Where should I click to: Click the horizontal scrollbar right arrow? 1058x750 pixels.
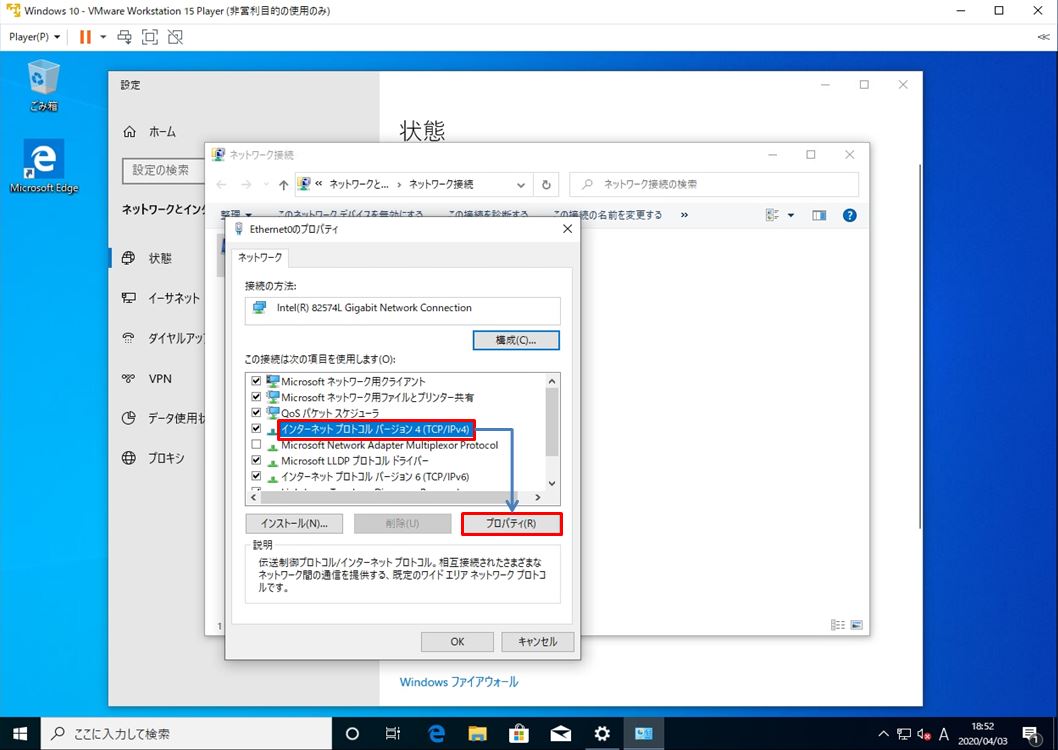(538, 498)
